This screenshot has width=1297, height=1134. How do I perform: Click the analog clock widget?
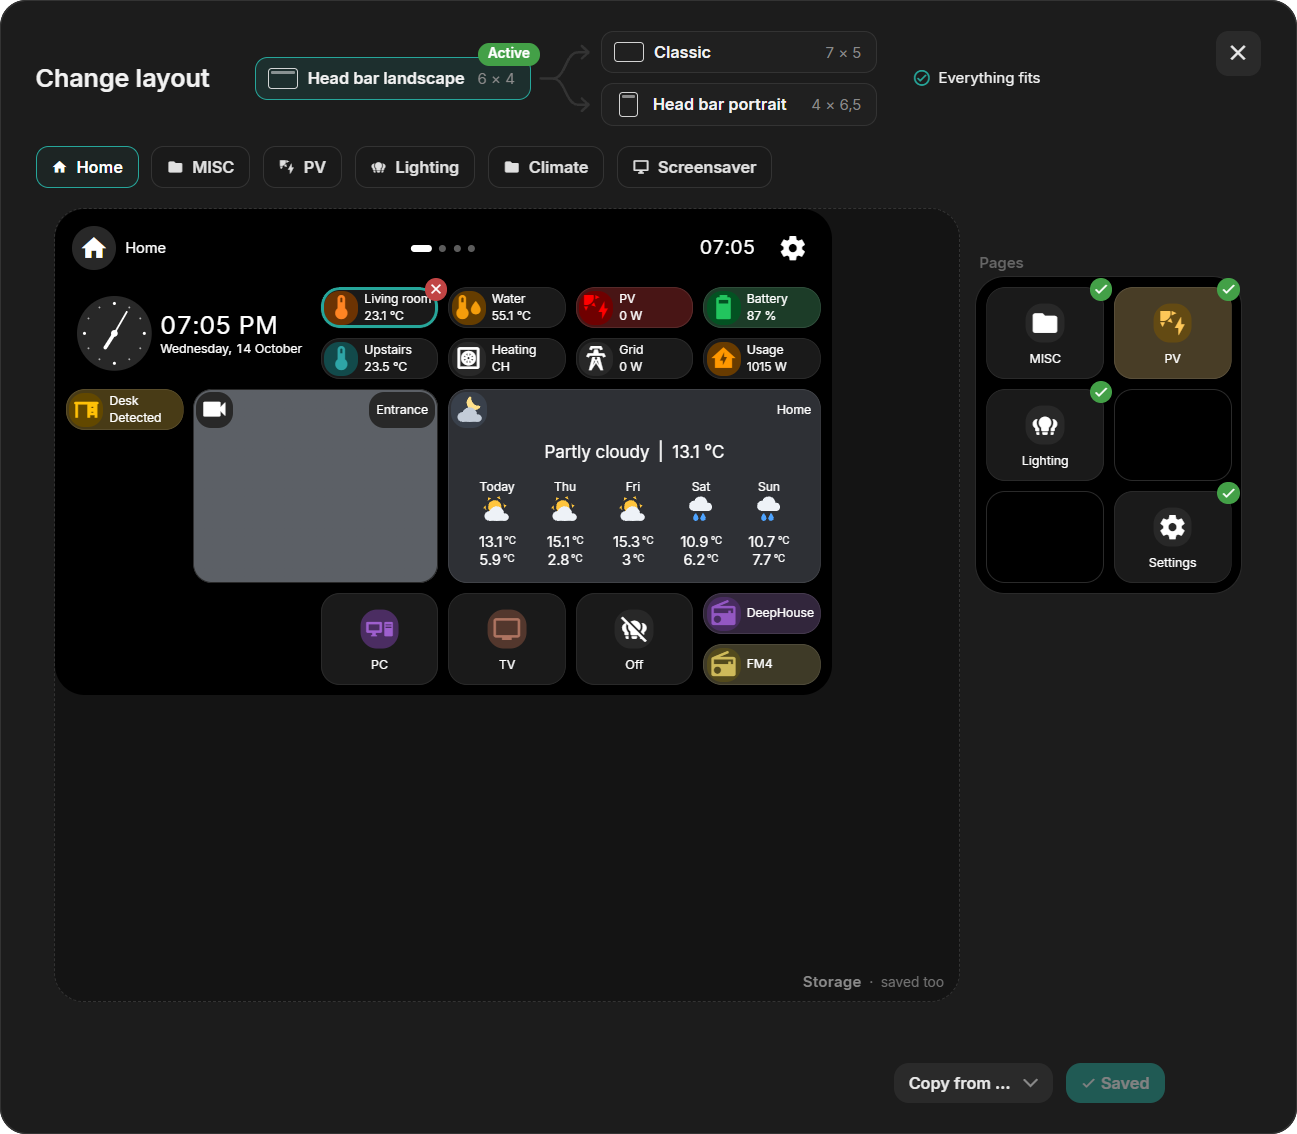click(114, 333)
